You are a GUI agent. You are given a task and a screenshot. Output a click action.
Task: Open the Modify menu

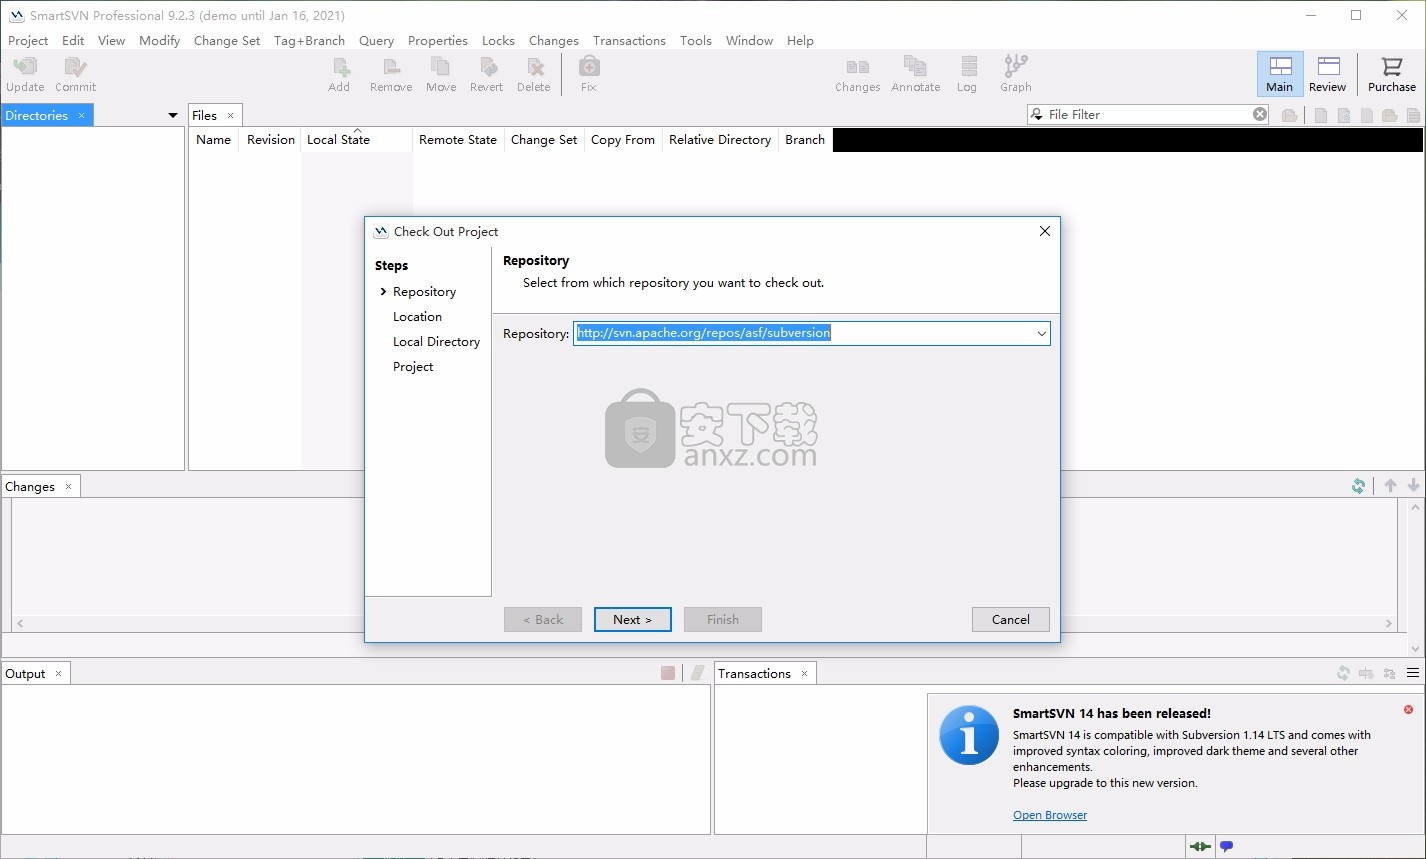159,41
